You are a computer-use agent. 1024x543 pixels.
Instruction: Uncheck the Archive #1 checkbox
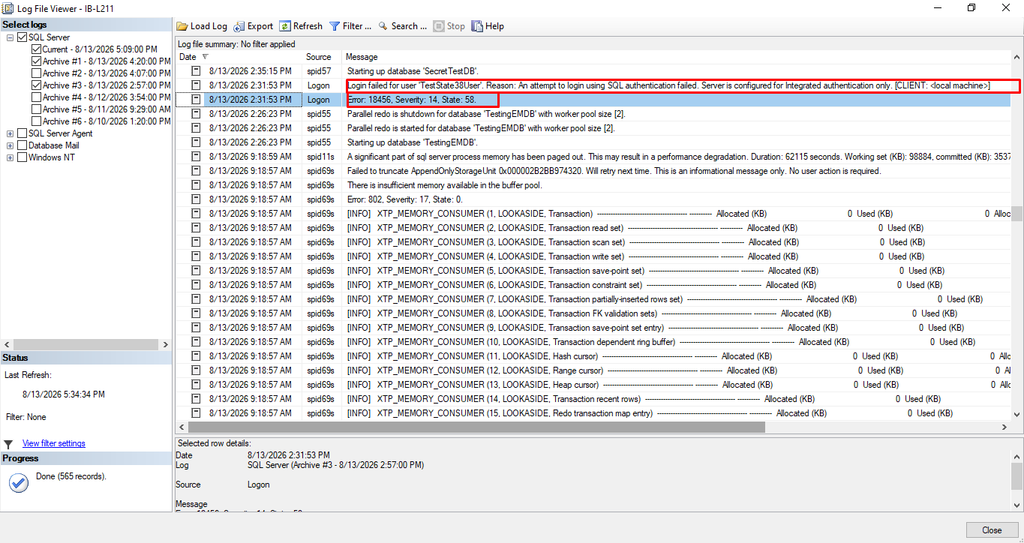[x=36, y=61]
